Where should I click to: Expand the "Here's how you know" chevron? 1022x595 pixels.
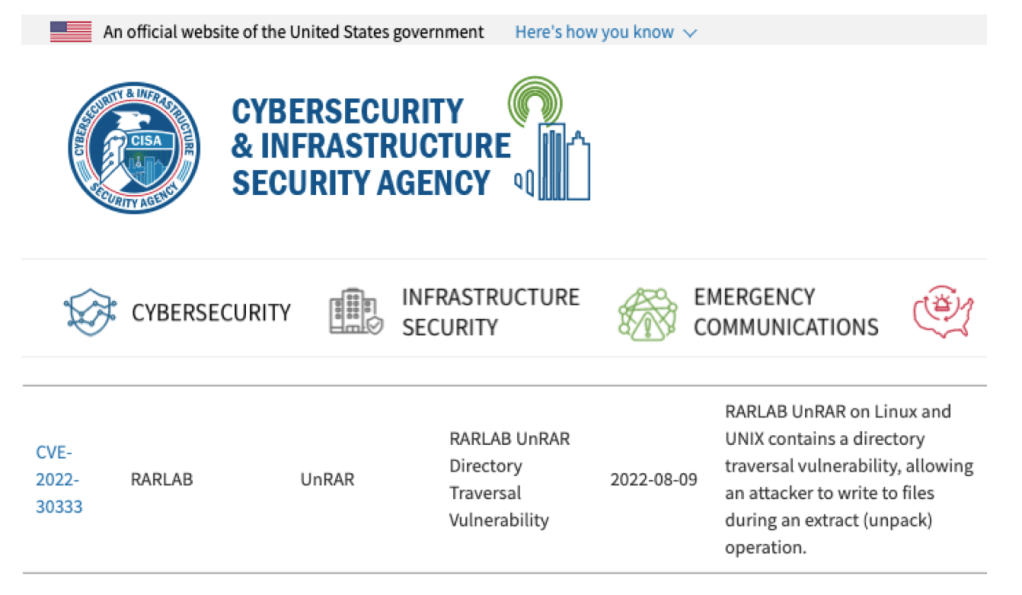(x=690, y=33)
